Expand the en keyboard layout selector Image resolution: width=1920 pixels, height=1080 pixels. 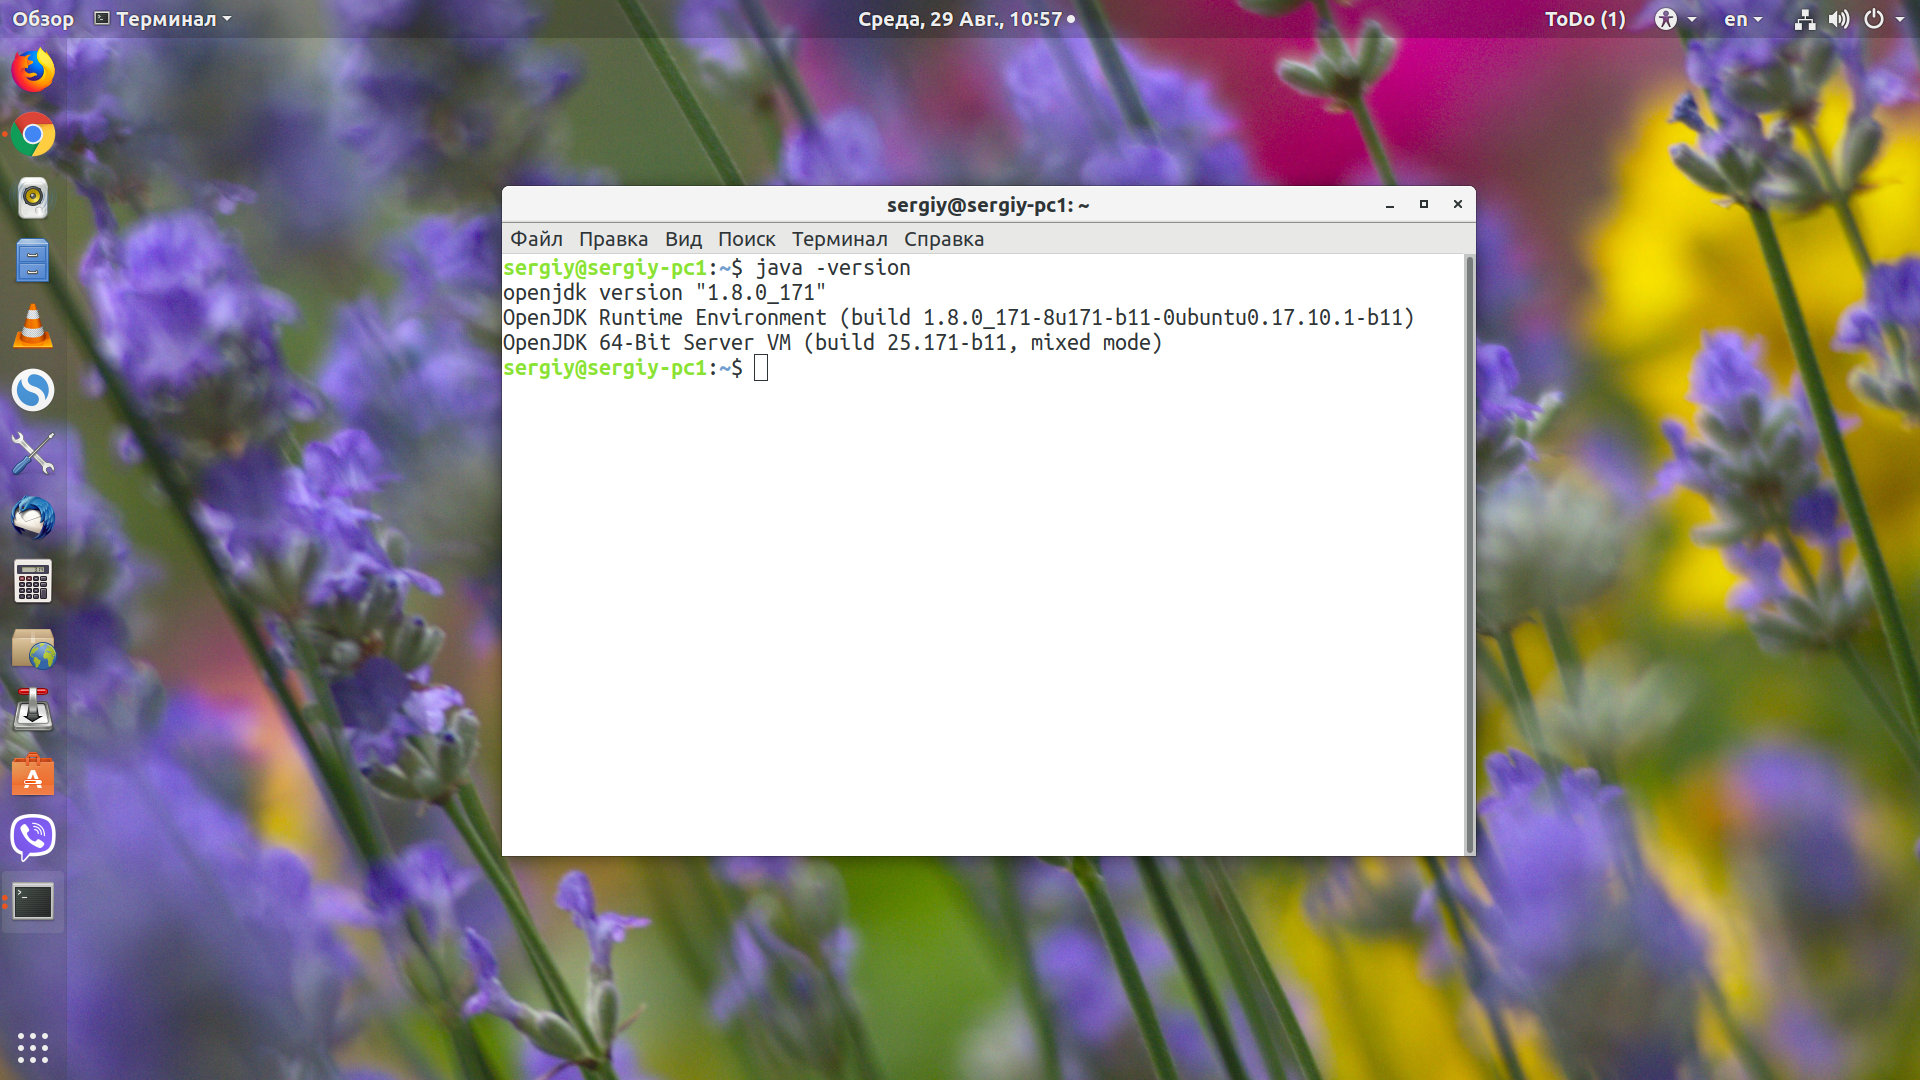coord(1743,19)
